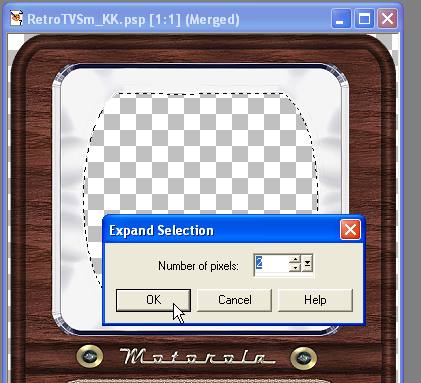Click the Expand Selection title text
The width and height of the screenshot is (421, 383).
pos(161,231)
